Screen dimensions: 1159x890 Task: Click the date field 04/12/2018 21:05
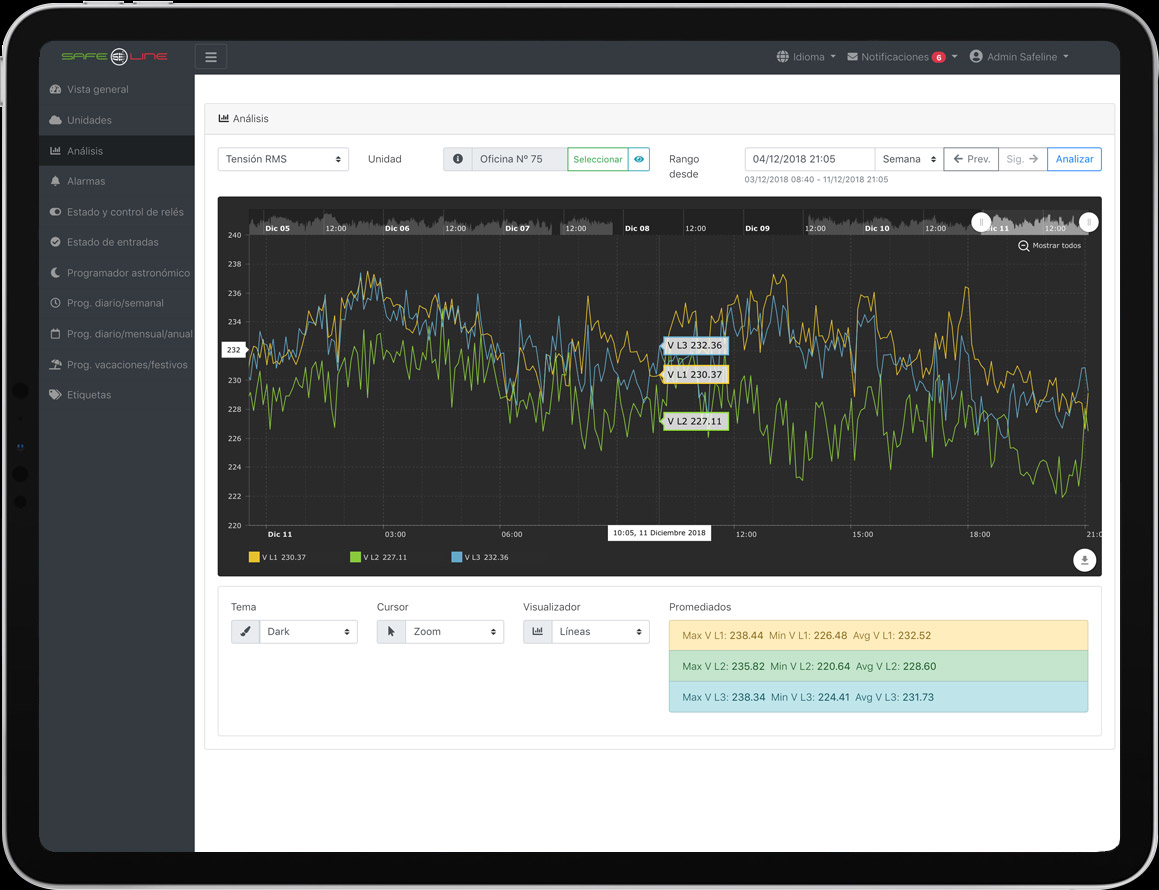point(809,159)
